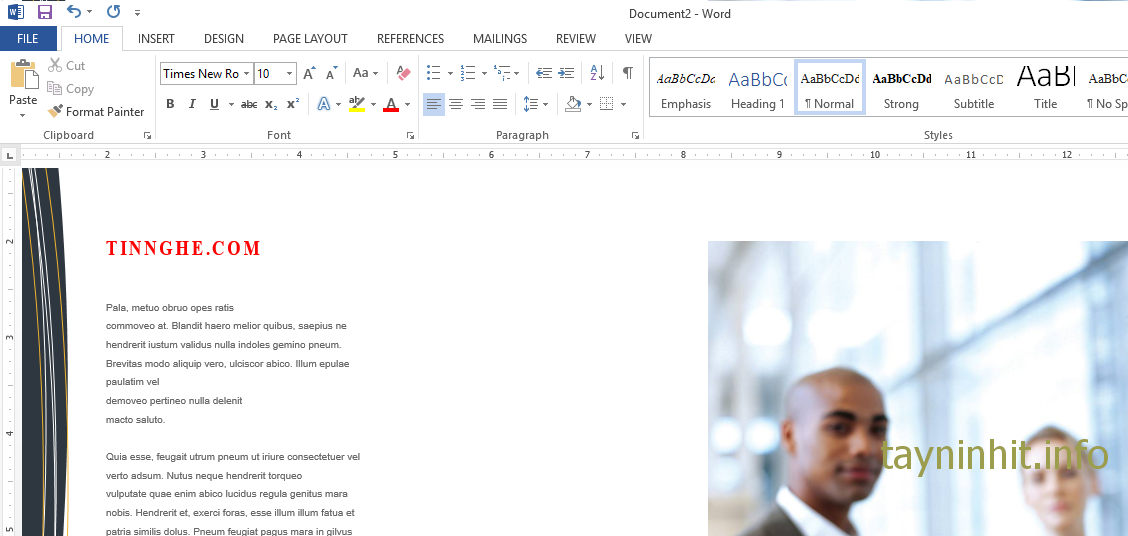The height and width of the screenshot is (536, 1128).
Task: Toggle Italic formatting
Action: 192,104
